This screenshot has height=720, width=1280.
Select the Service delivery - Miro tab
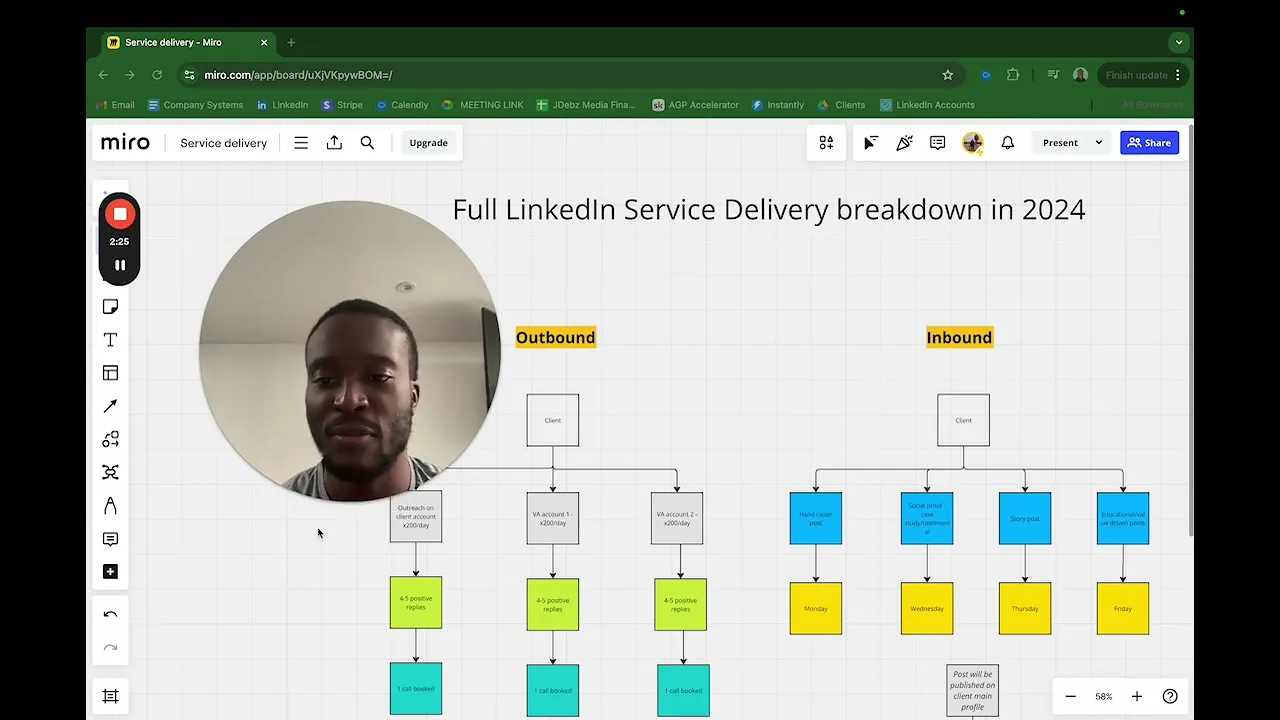coord(187,42)
